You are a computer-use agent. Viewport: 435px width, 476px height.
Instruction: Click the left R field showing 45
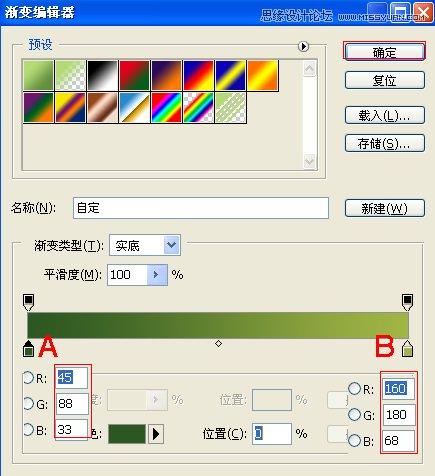[x=72, y=378]
